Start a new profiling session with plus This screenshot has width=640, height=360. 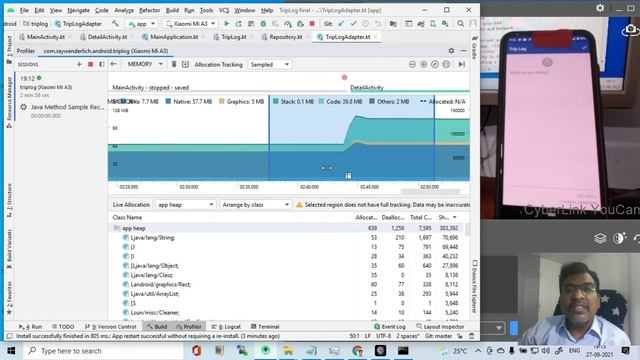79,64
